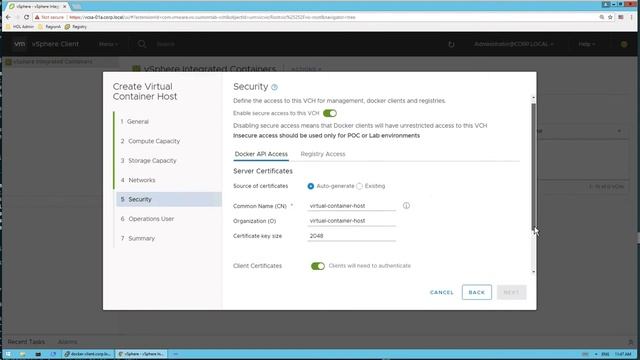The image size is (640, 360).
Task: Select Auto-generate certificate source
Action: point(311,186)
